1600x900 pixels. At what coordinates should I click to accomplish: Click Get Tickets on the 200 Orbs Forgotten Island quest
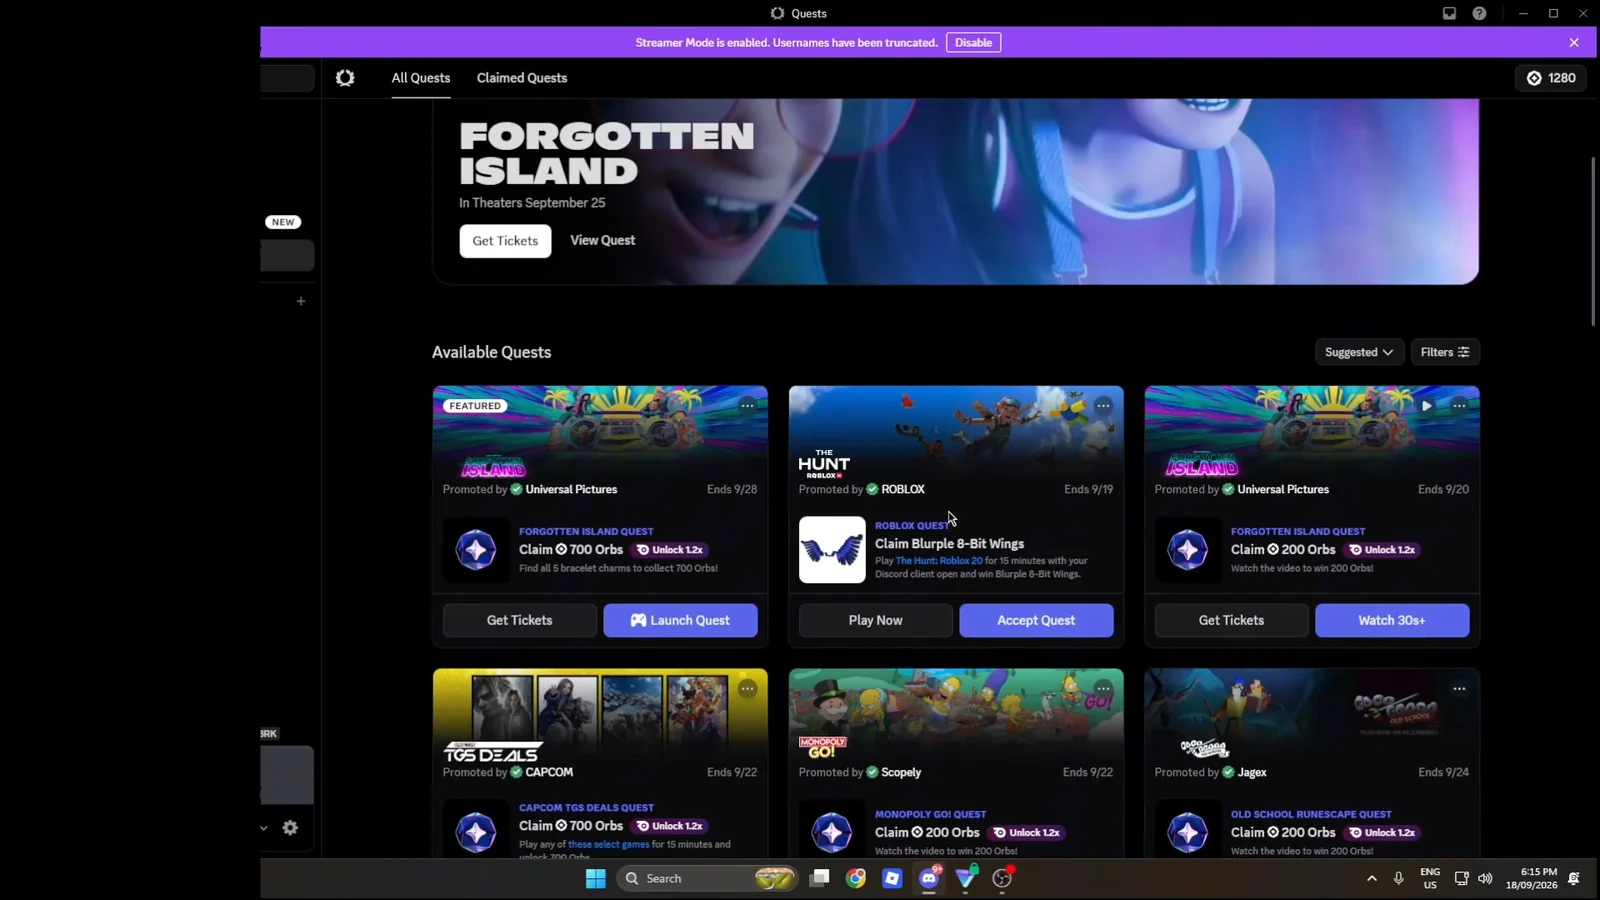point(1232,620)
